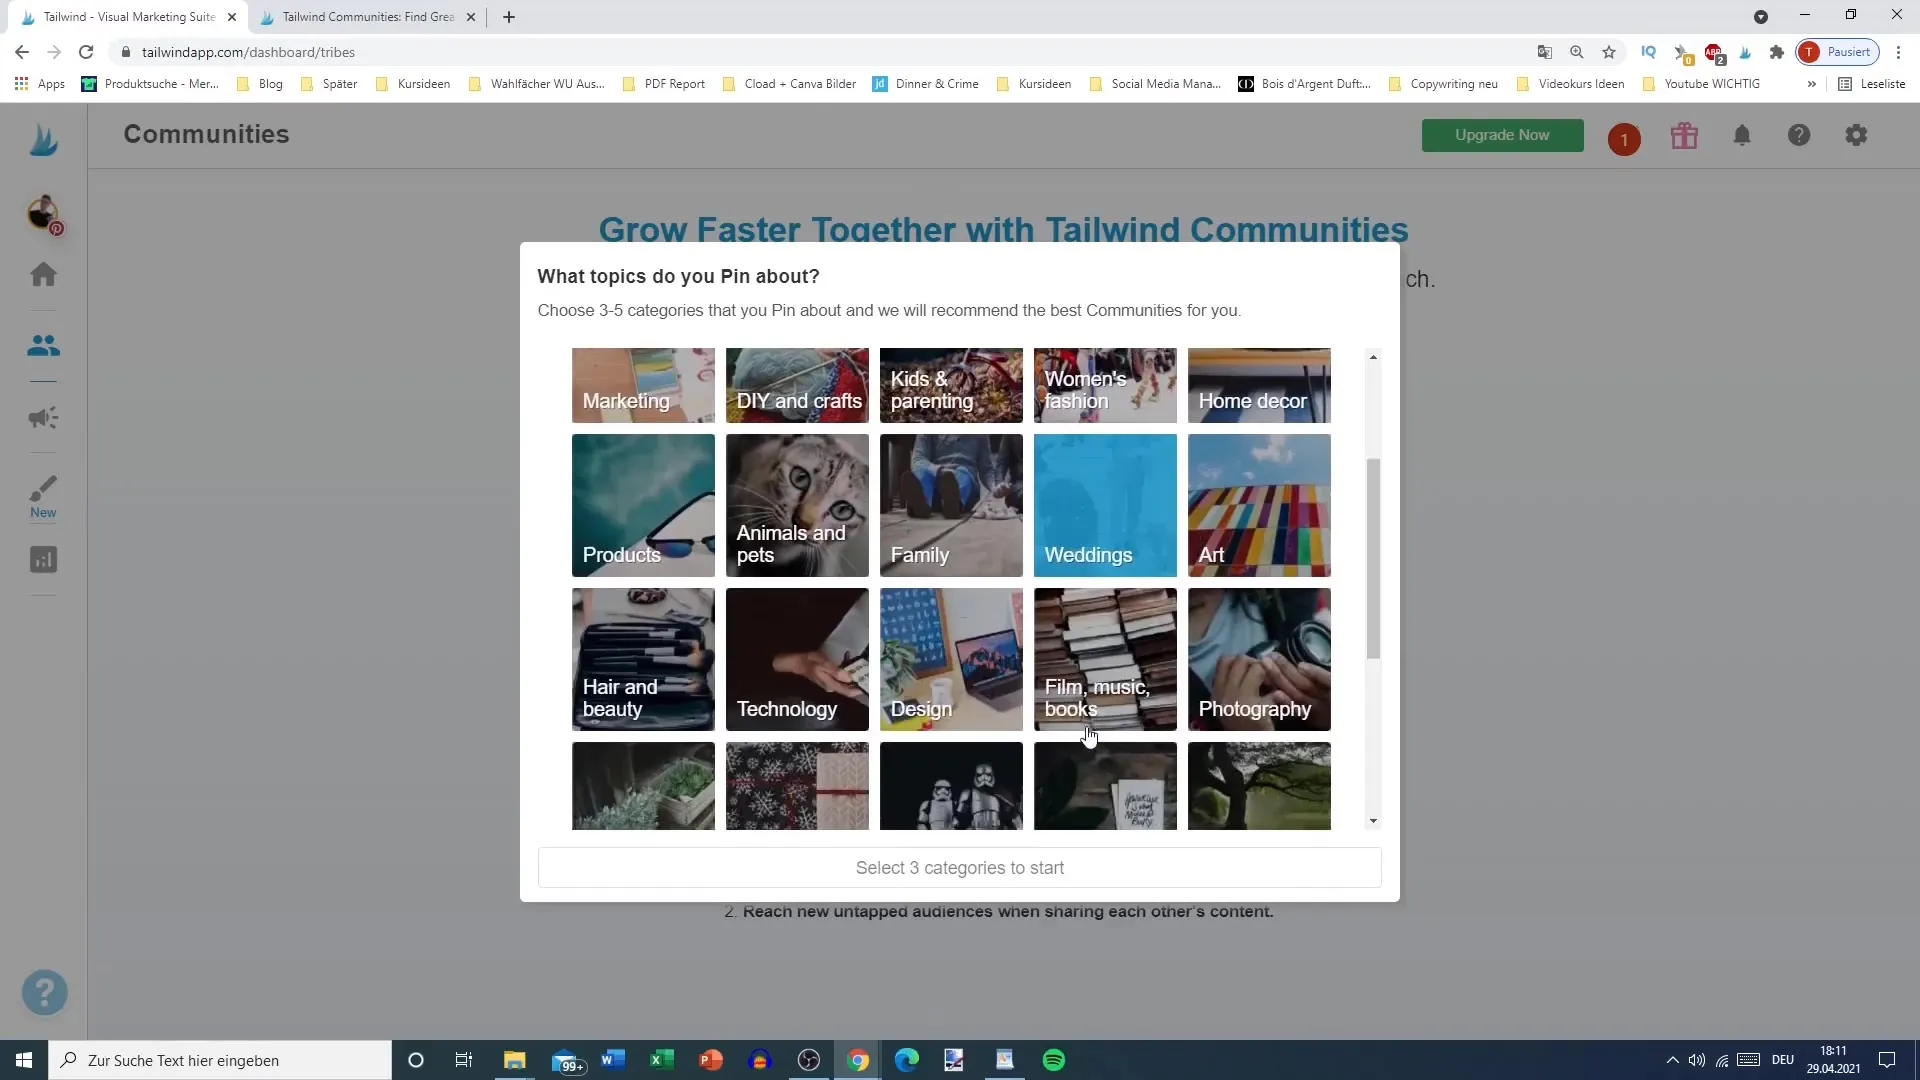Click the Select 3 categories to start button

click(960, 868)
